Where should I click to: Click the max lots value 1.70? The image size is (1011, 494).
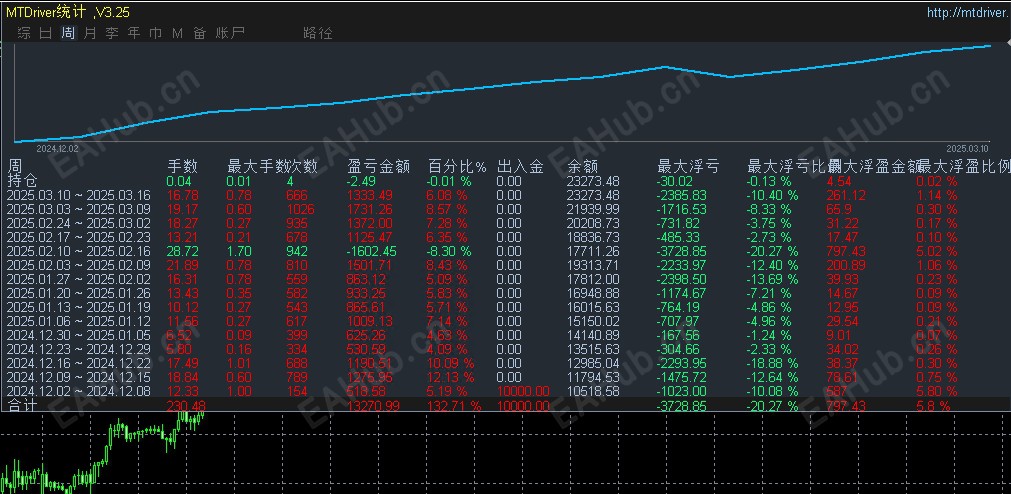tap(239, 252)
